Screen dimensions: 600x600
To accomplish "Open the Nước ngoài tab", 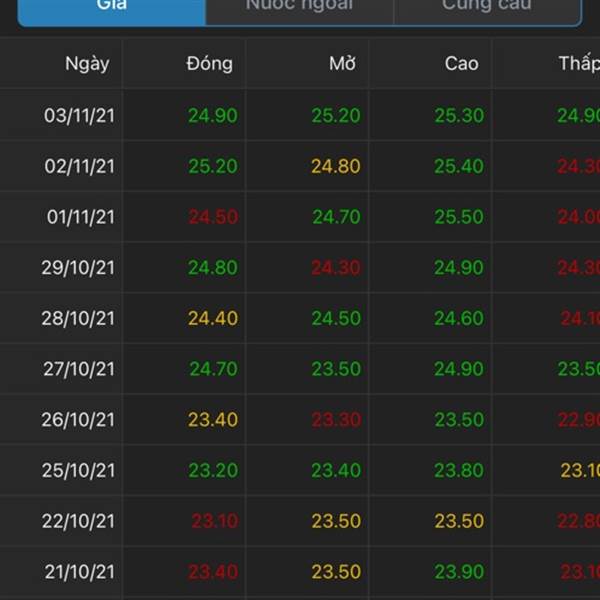I will [299, 11].
